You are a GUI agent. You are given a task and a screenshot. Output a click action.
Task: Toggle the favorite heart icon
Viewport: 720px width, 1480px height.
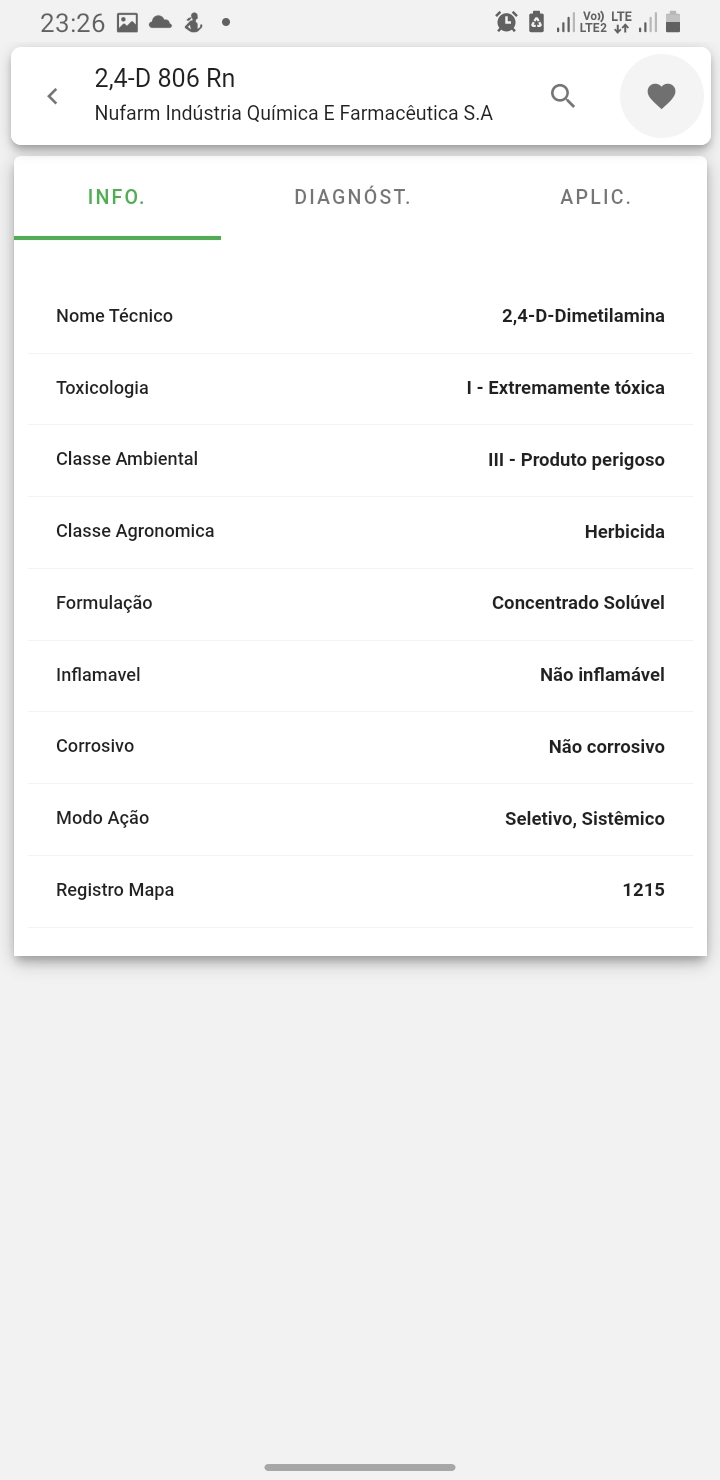(x=661, y=96)
